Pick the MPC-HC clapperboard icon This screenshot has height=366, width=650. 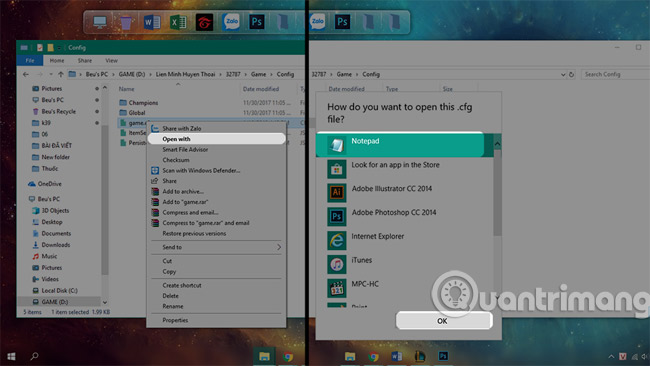point(337,288)
